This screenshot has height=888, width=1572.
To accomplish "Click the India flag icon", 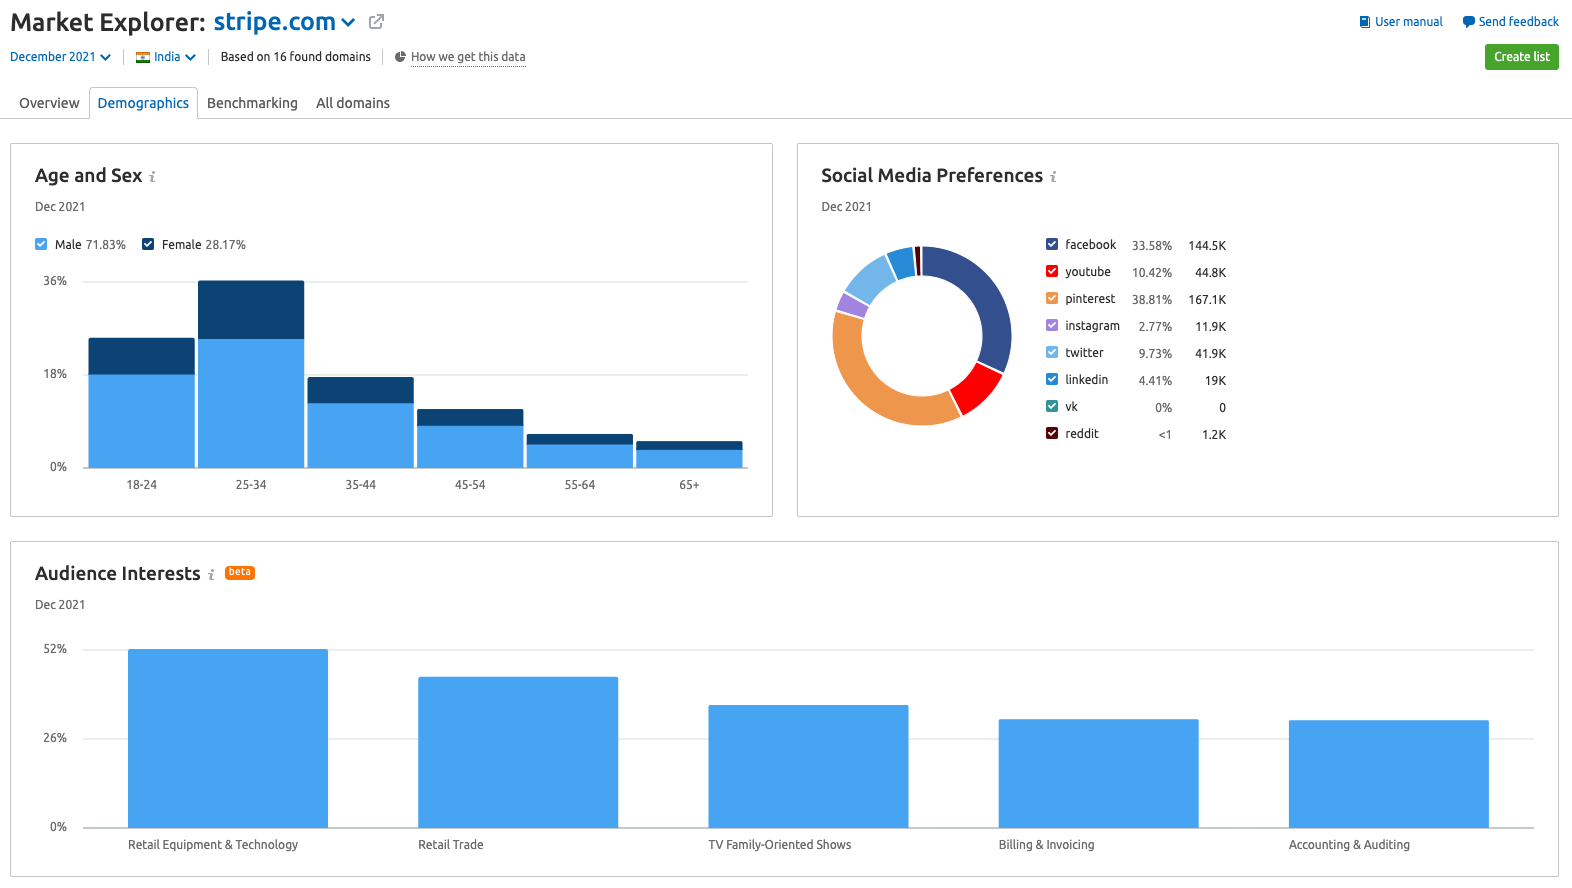I will click(143, 57).
